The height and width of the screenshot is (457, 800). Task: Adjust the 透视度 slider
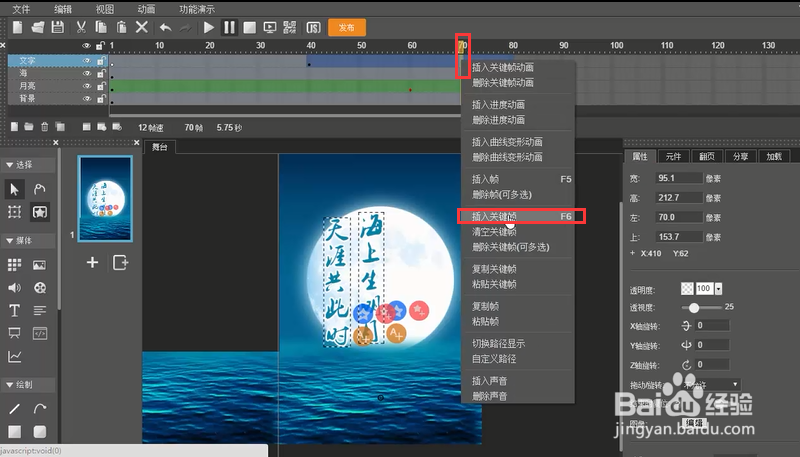point(694,308)
